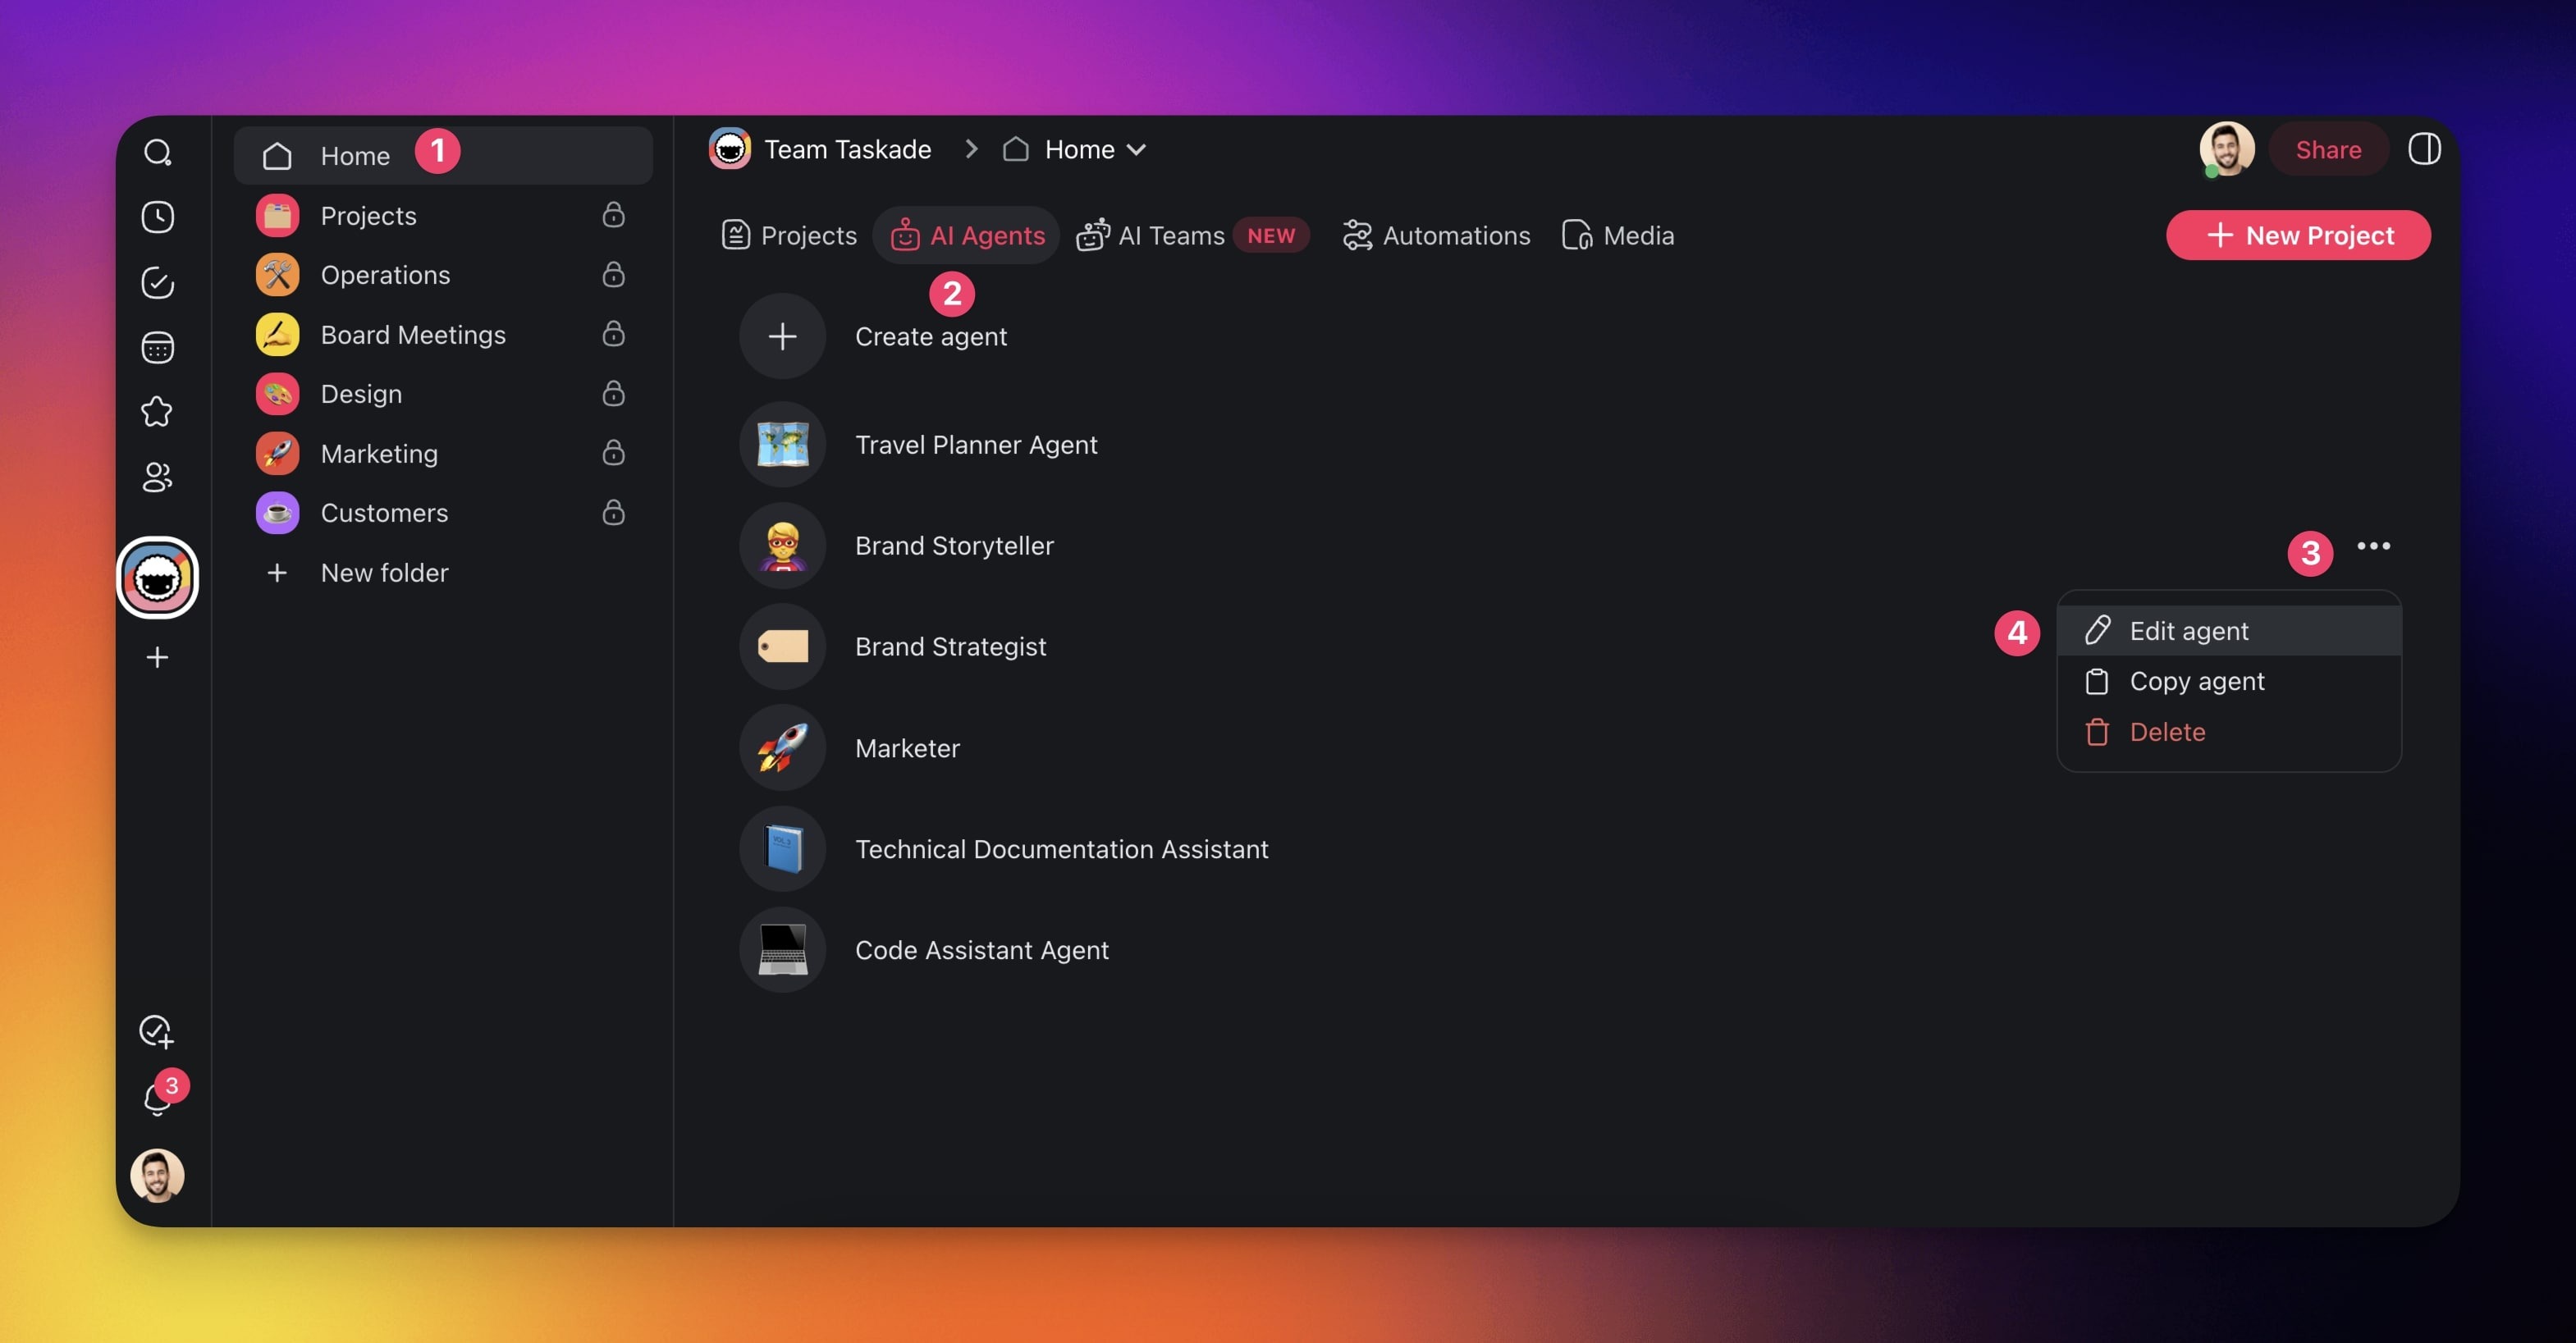2576x1343 pixels.
Task: Toggle the right side panel layout icon
Action: pyautogui.click(x=2423, y=150)
